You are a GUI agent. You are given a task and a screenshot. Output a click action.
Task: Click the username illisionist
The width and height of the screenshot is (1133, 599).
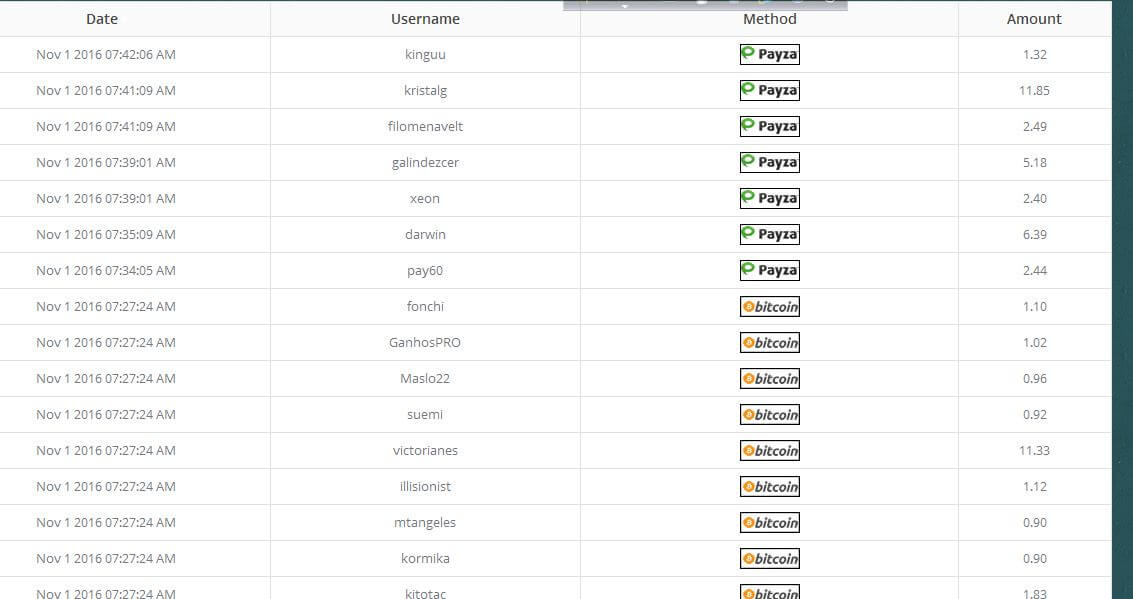[x=425, y=486]
